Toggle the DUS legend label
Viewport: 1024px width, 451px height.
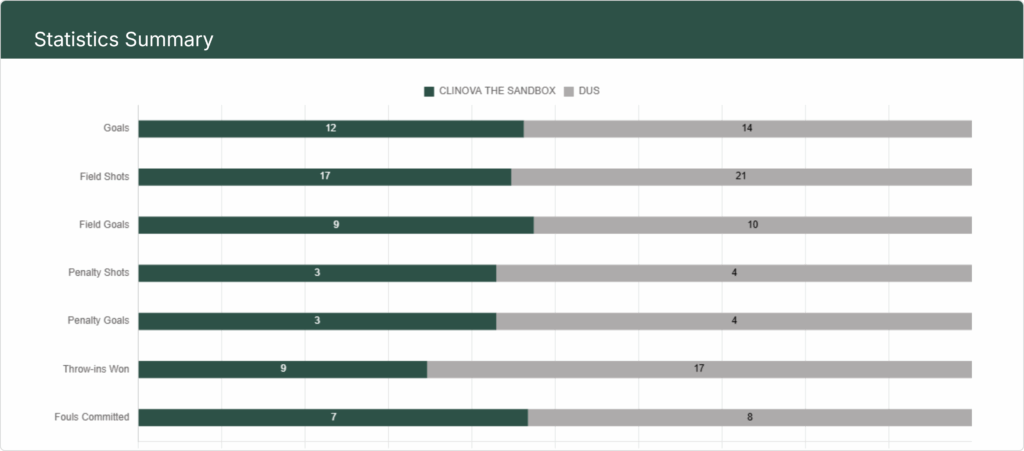coord(589,91)
